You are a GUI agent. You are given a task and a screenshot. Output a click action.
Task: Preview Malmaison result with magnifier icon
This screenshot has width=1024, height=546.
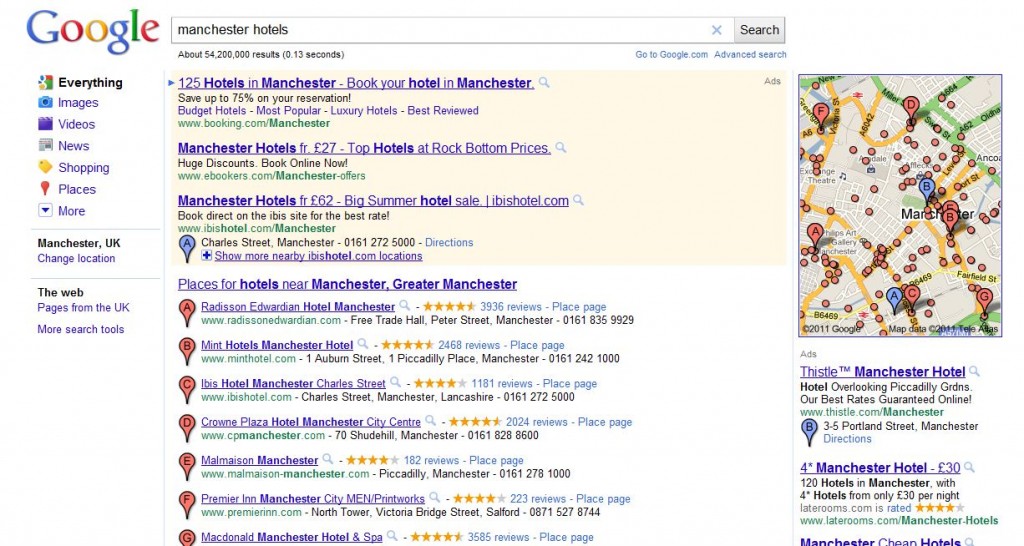point(328,460)
